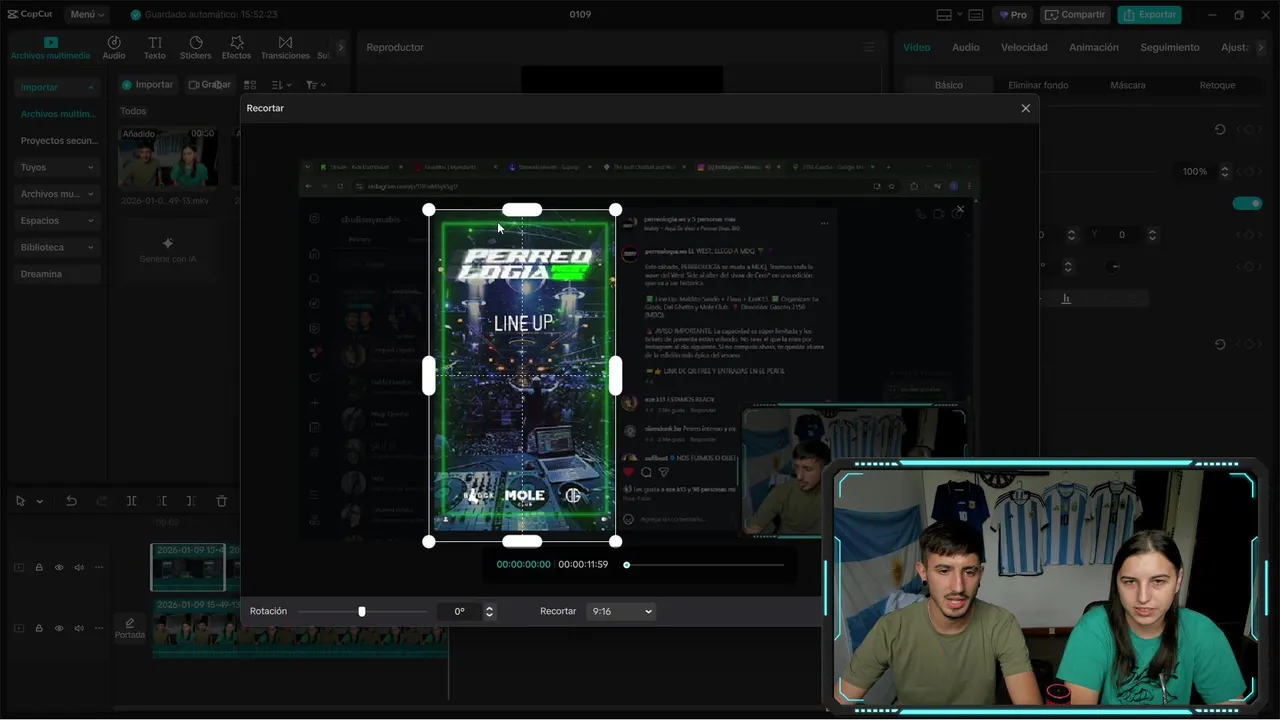Switch media list to grid view icon
The height and width of the screenshot is (720, 1280).
point(250,85)
